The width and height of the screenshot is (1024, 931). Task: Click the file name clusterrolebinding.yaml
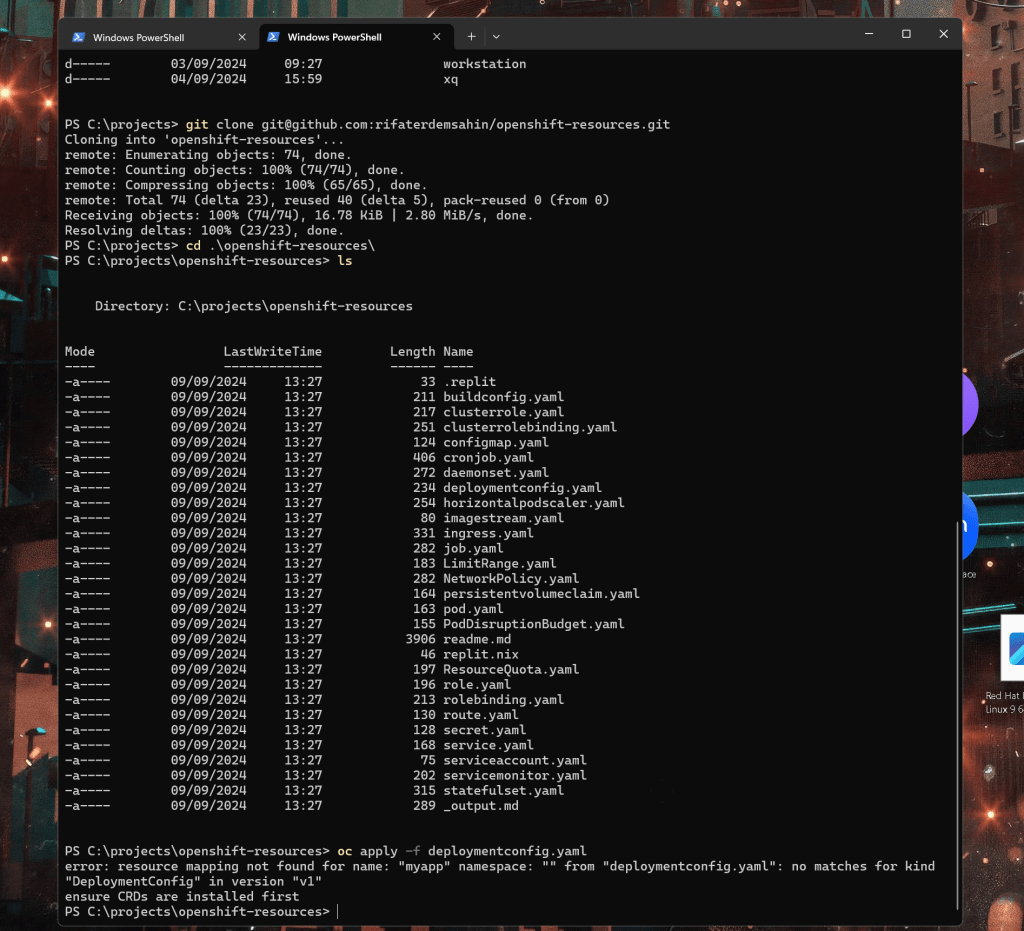click(x=530, y=427)
